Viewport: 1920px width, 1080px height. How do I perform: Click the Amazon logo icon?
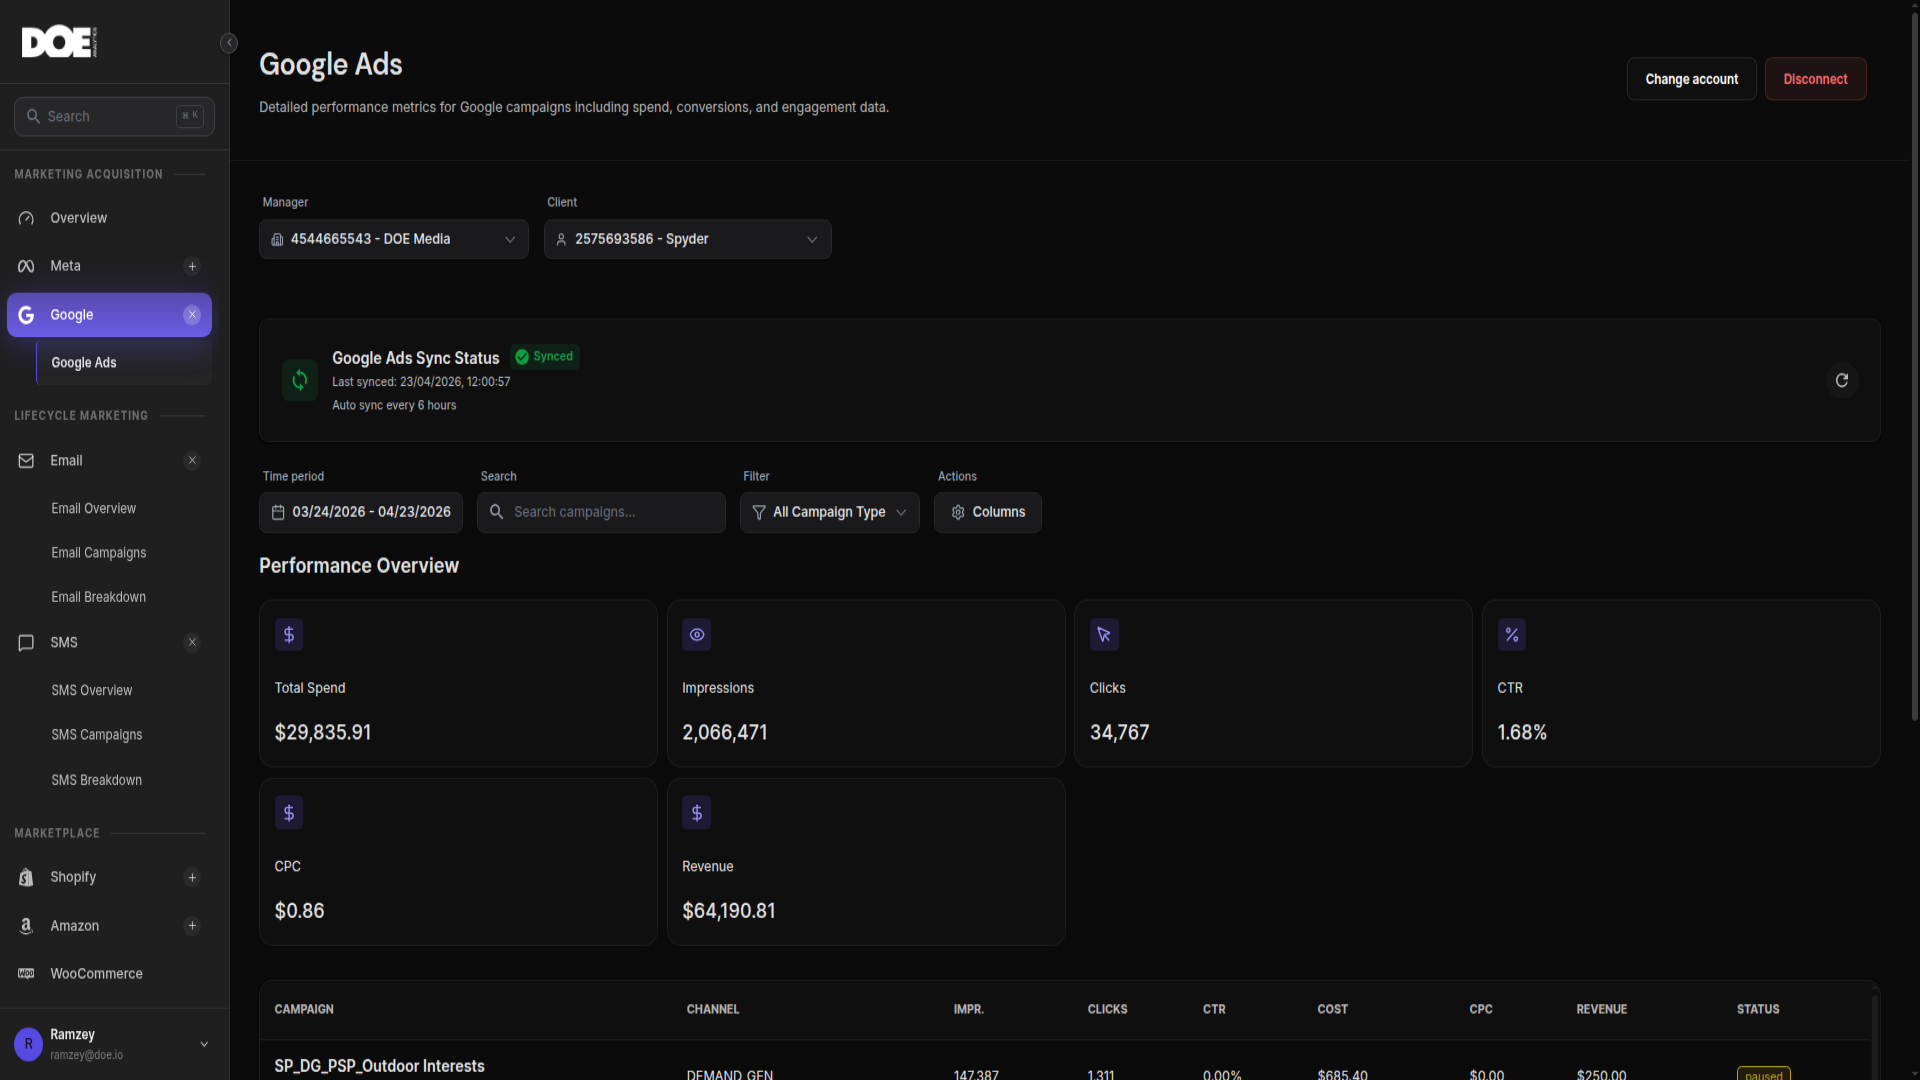26,926
